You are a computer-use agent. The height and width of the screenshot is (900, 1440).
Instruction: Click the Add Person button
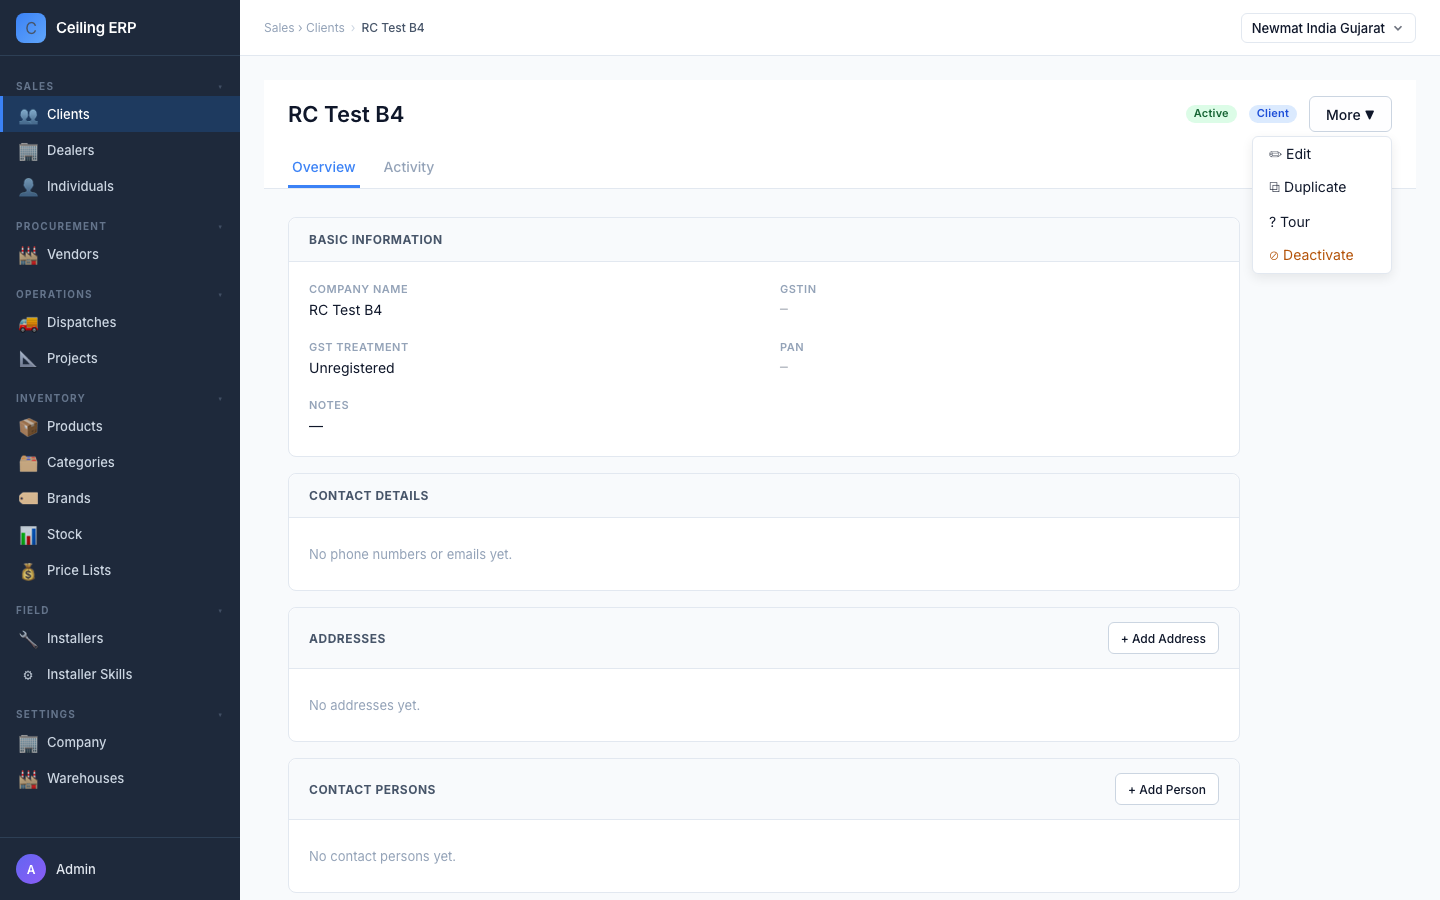click(1166, 789)
